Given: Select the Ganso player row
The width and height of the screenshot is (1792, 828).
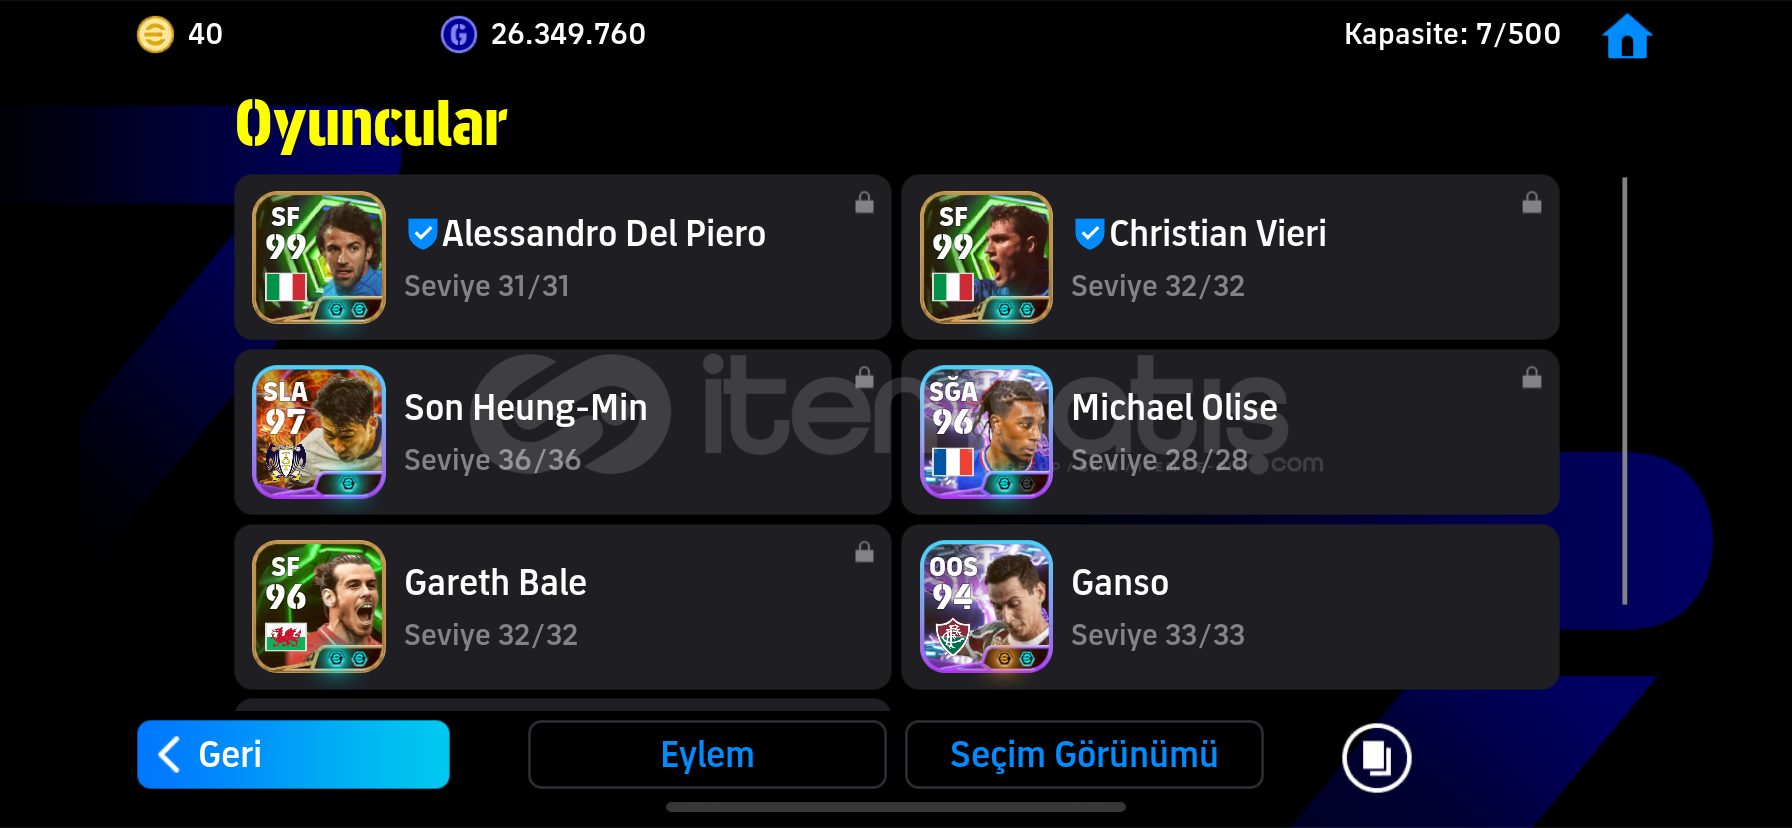Looking at the screenshot, I should 1230,607.
